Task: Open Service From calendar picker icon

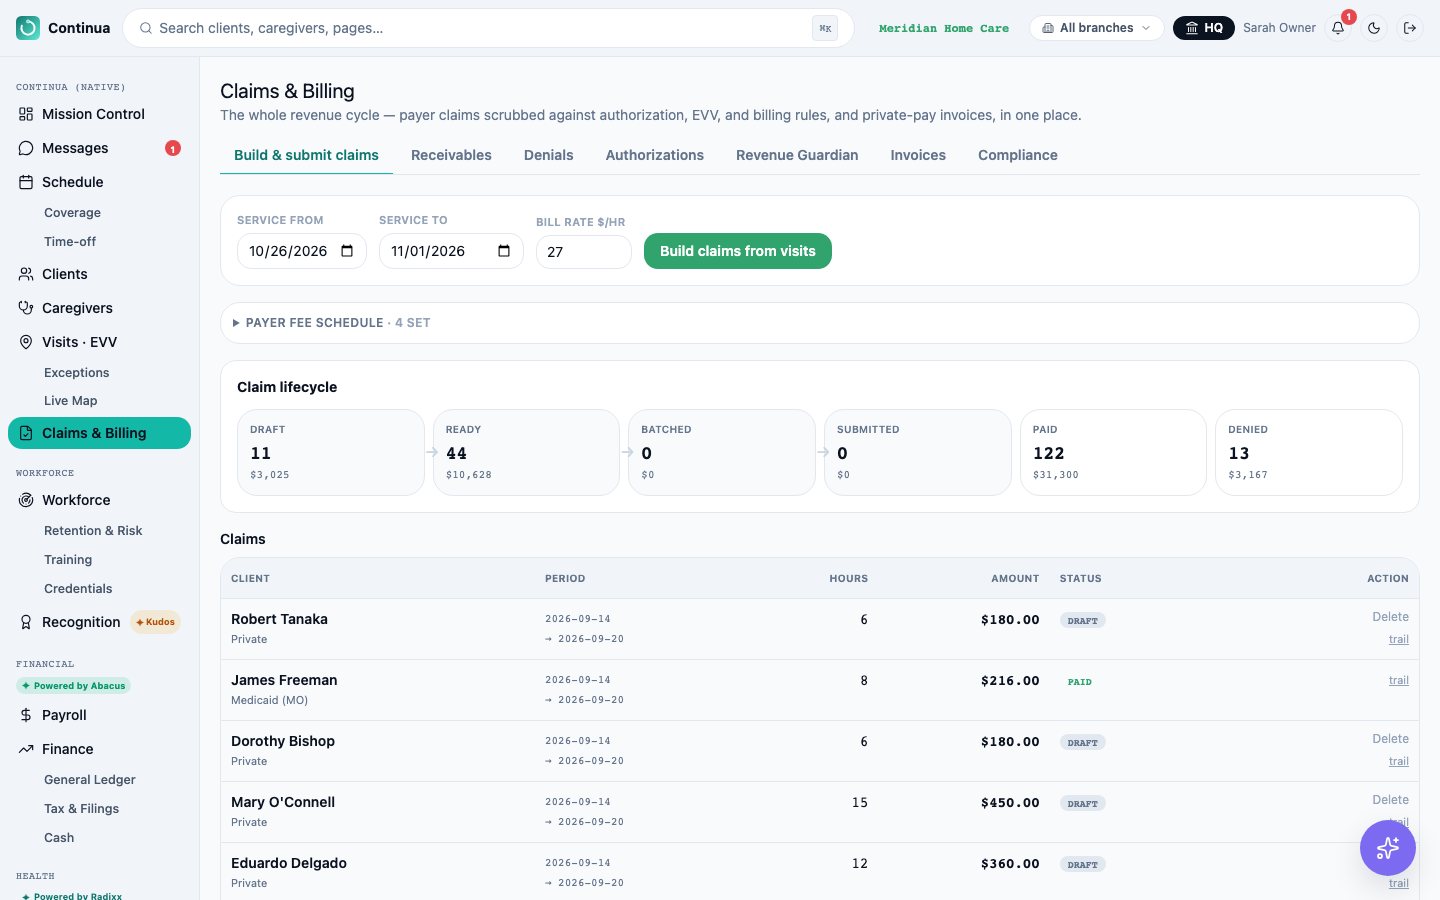Action: 347,251
